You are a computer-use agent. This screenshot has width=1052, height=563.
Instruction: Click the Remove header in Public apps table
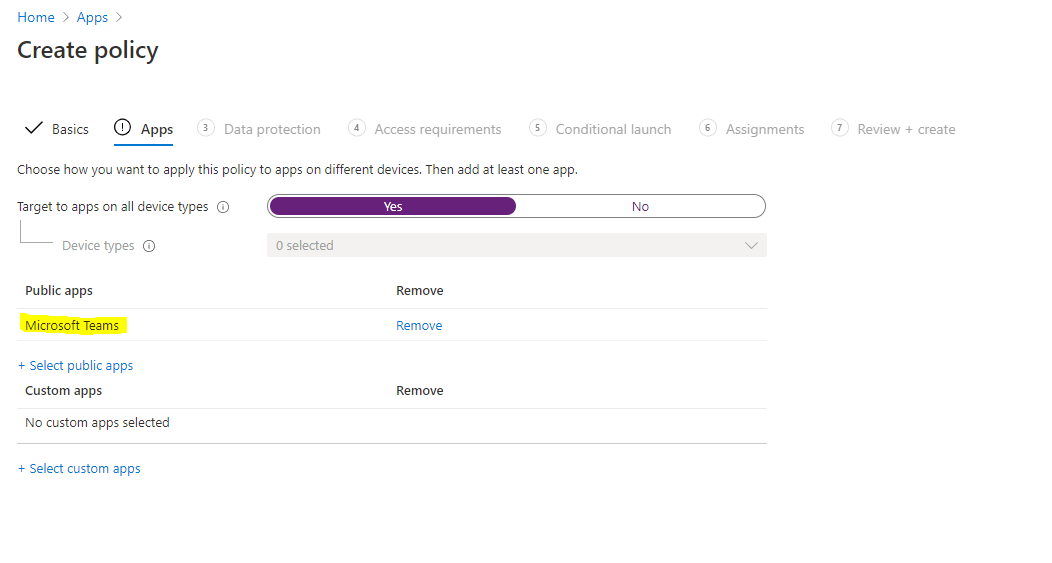click(419, 291)
